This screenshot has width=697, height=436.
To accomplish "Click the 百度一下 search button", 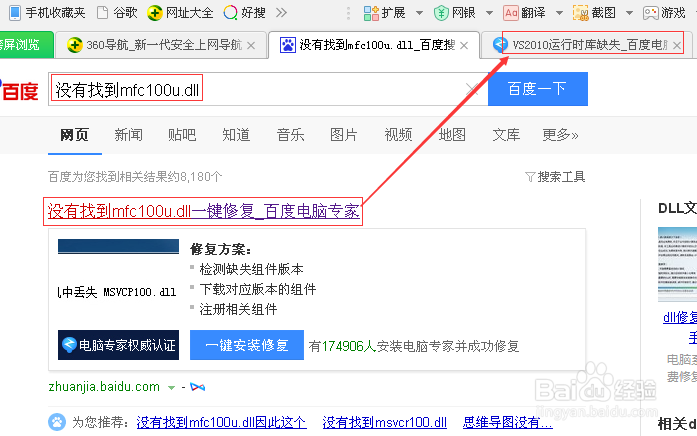I will 538,89.
